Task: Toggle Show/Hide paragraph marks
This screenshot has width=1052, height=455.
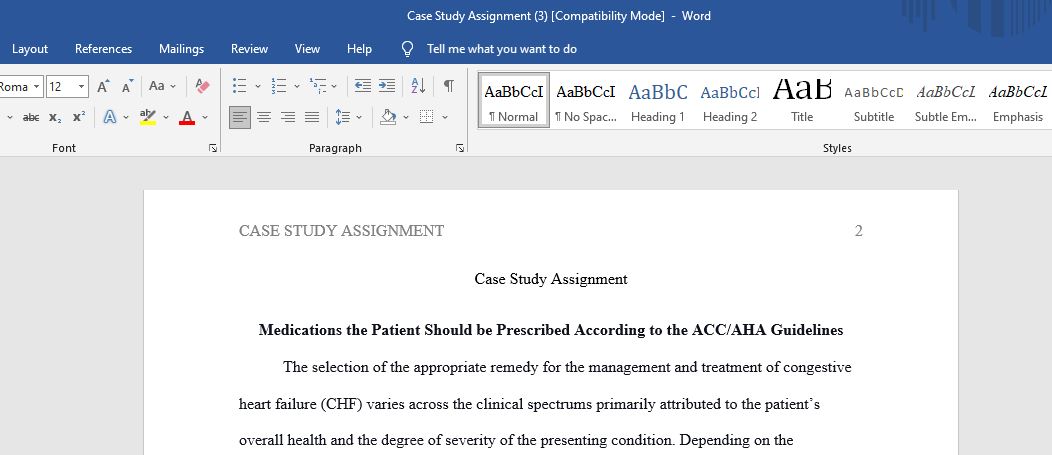Action: click(449, 86)
